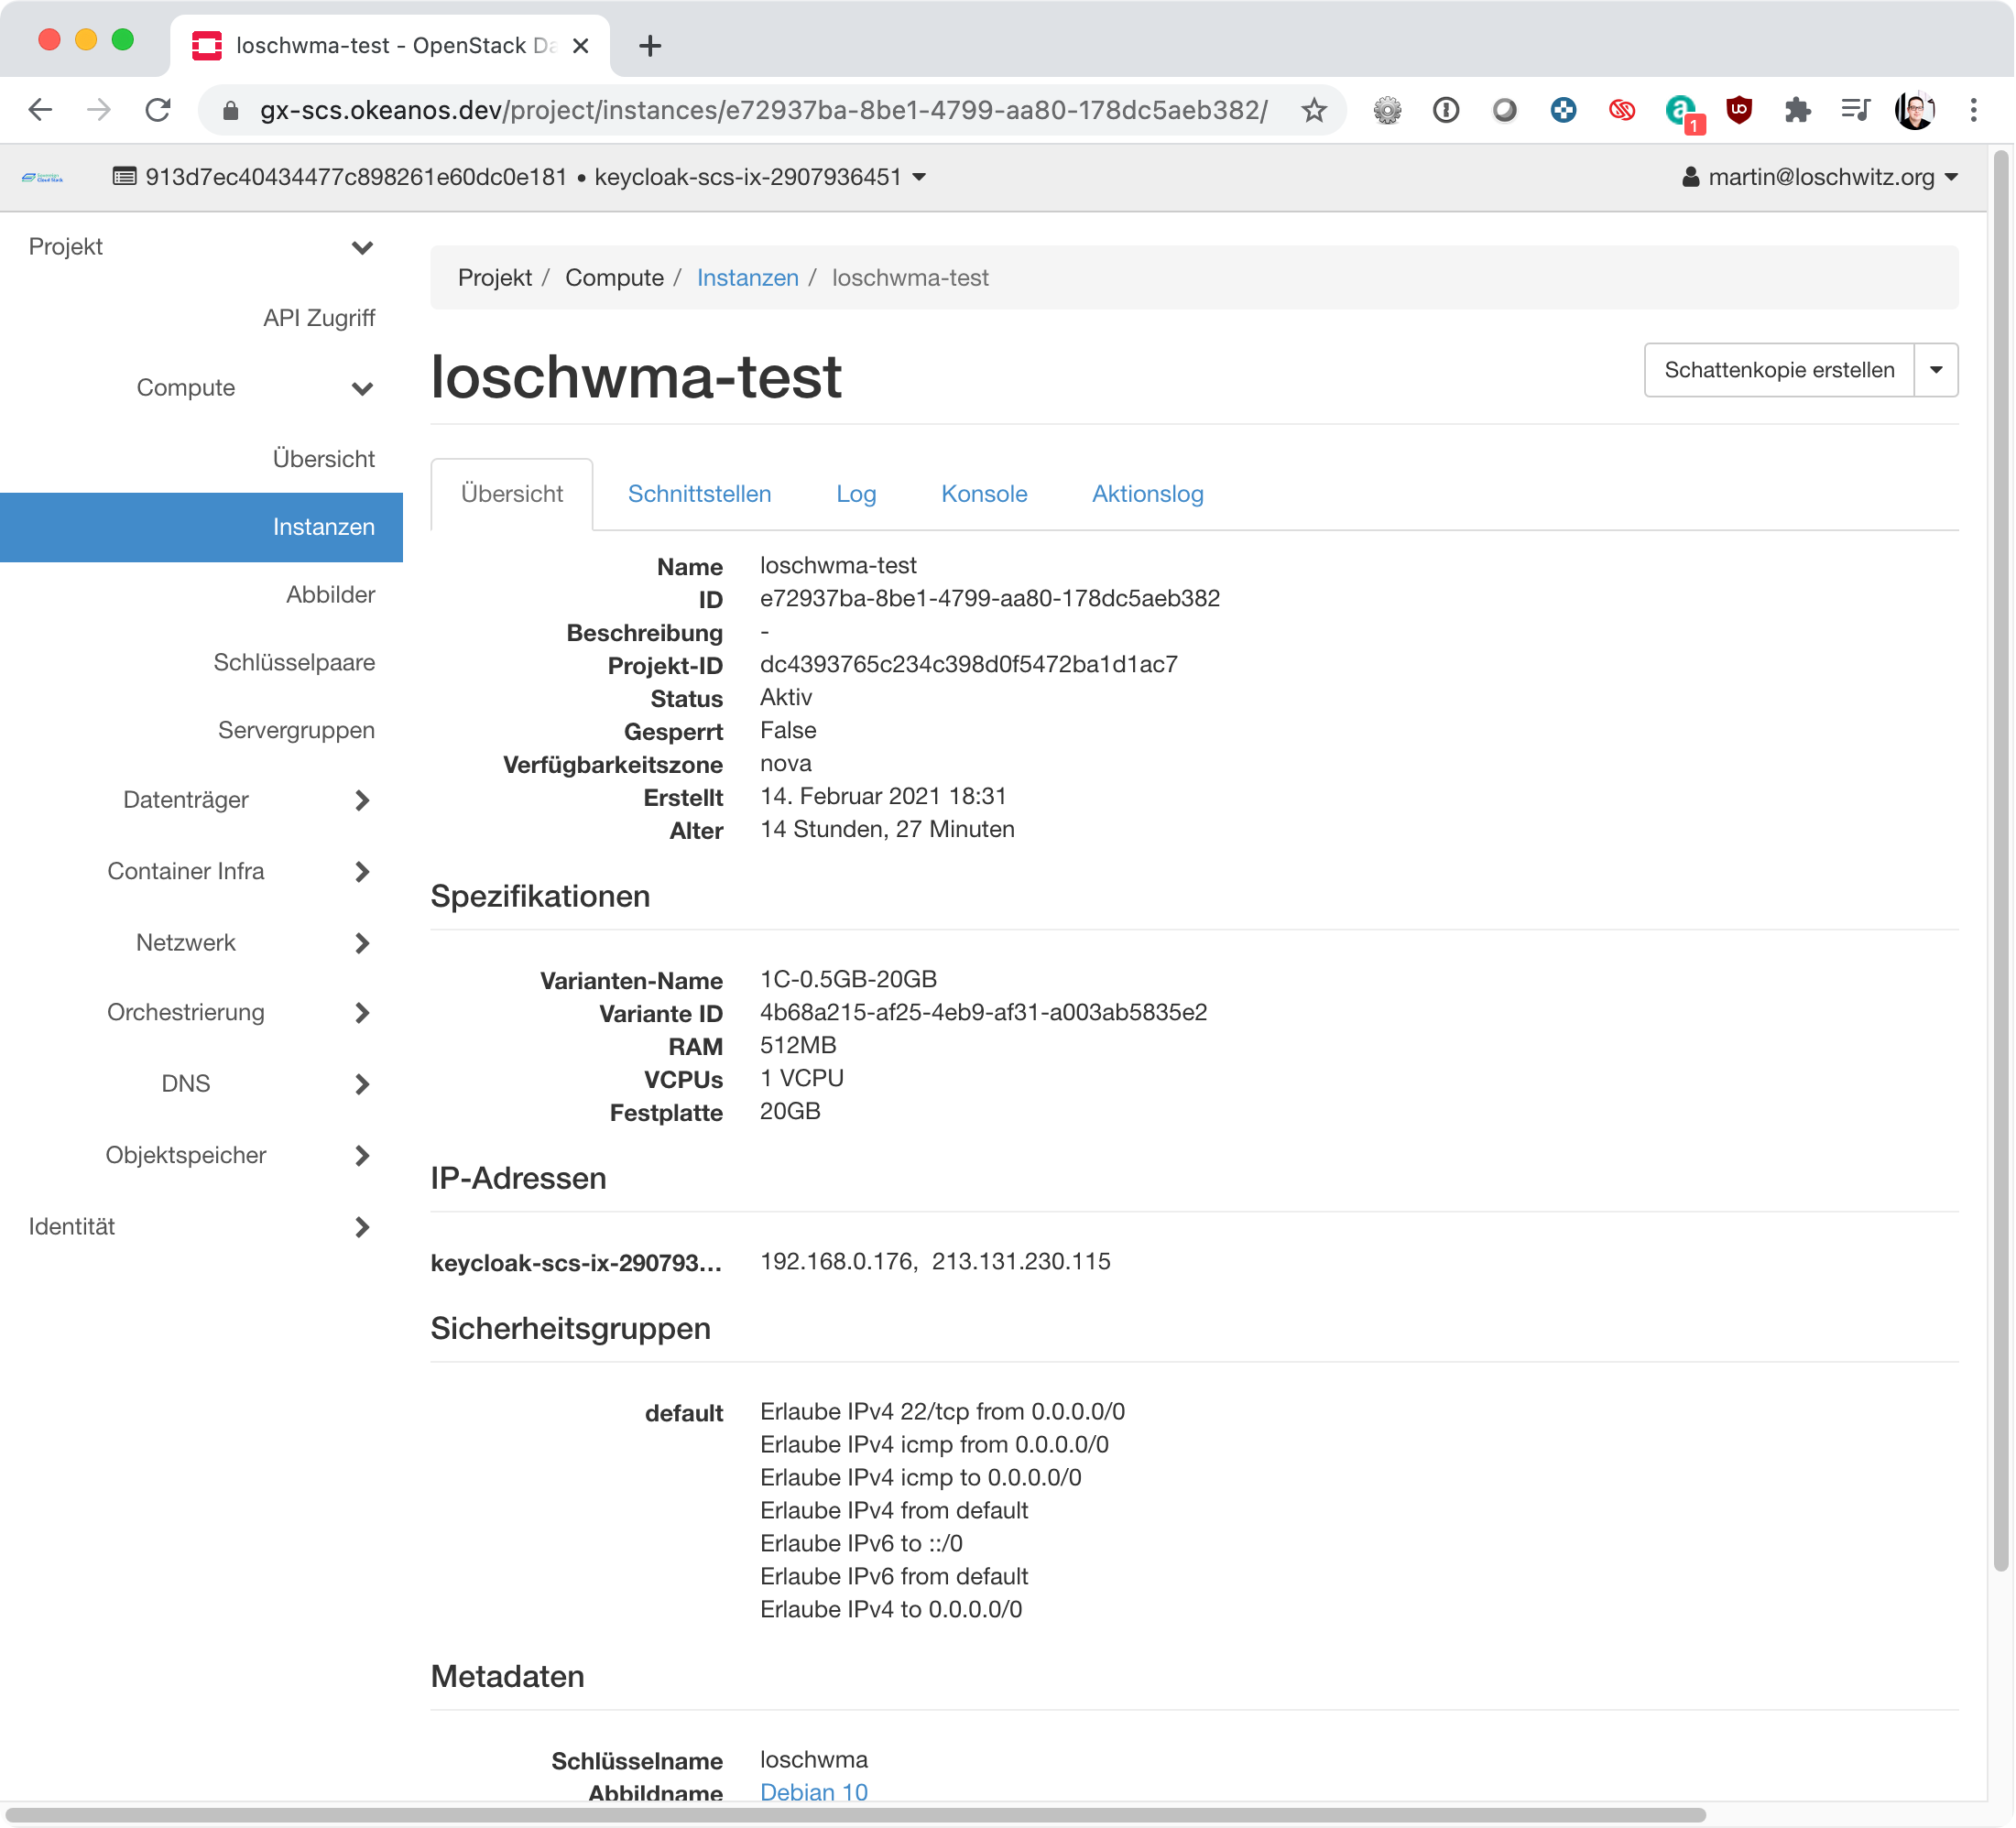
Task: Open the Schattenkopie erstellen dropdown arrow
Action: point(1936,370)
